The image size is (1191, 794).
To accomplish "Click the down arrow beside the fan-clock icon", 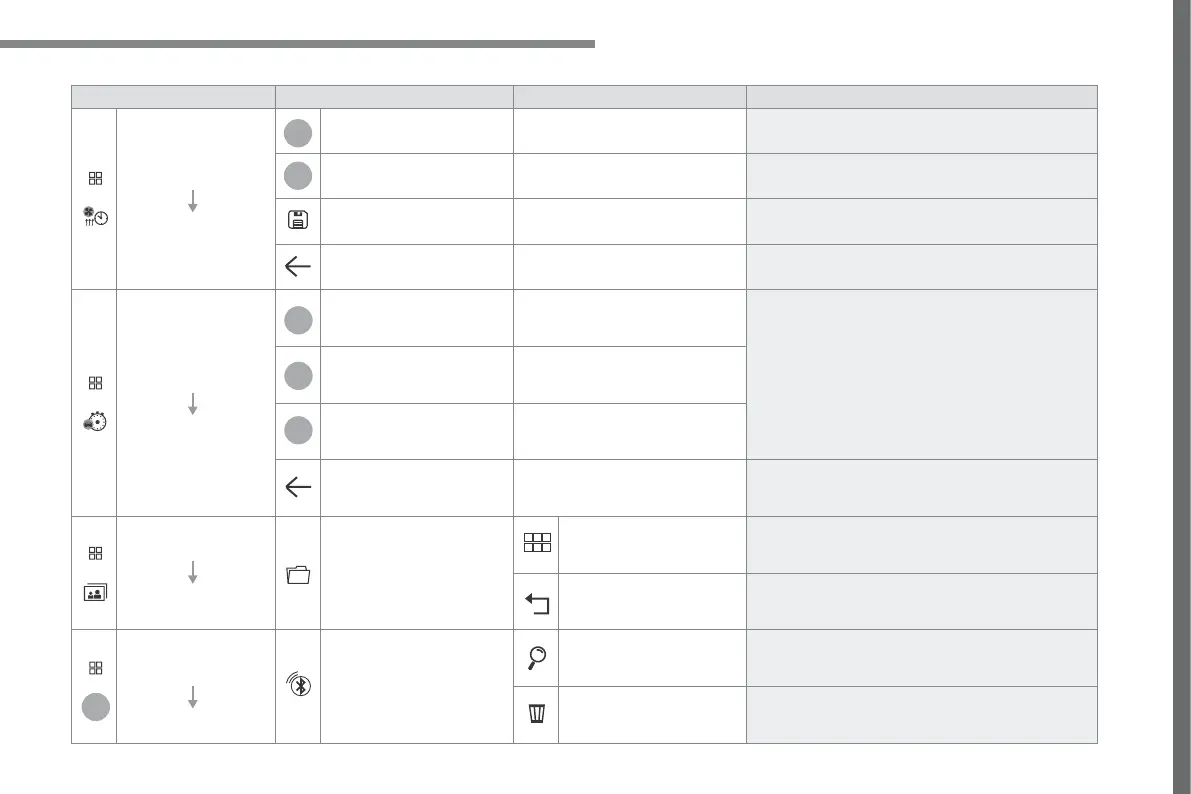I will pyautogui.click(x=193, y=199).
